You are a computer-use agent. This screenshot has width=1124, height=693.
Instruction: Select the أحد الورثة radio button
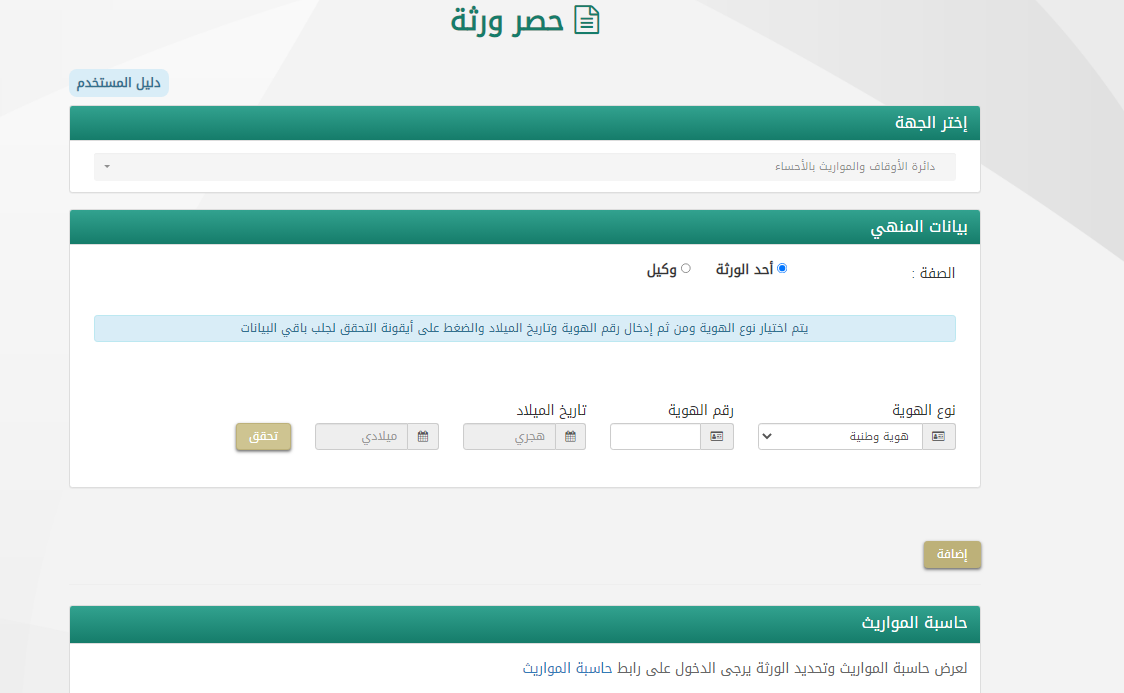[782, 268]
